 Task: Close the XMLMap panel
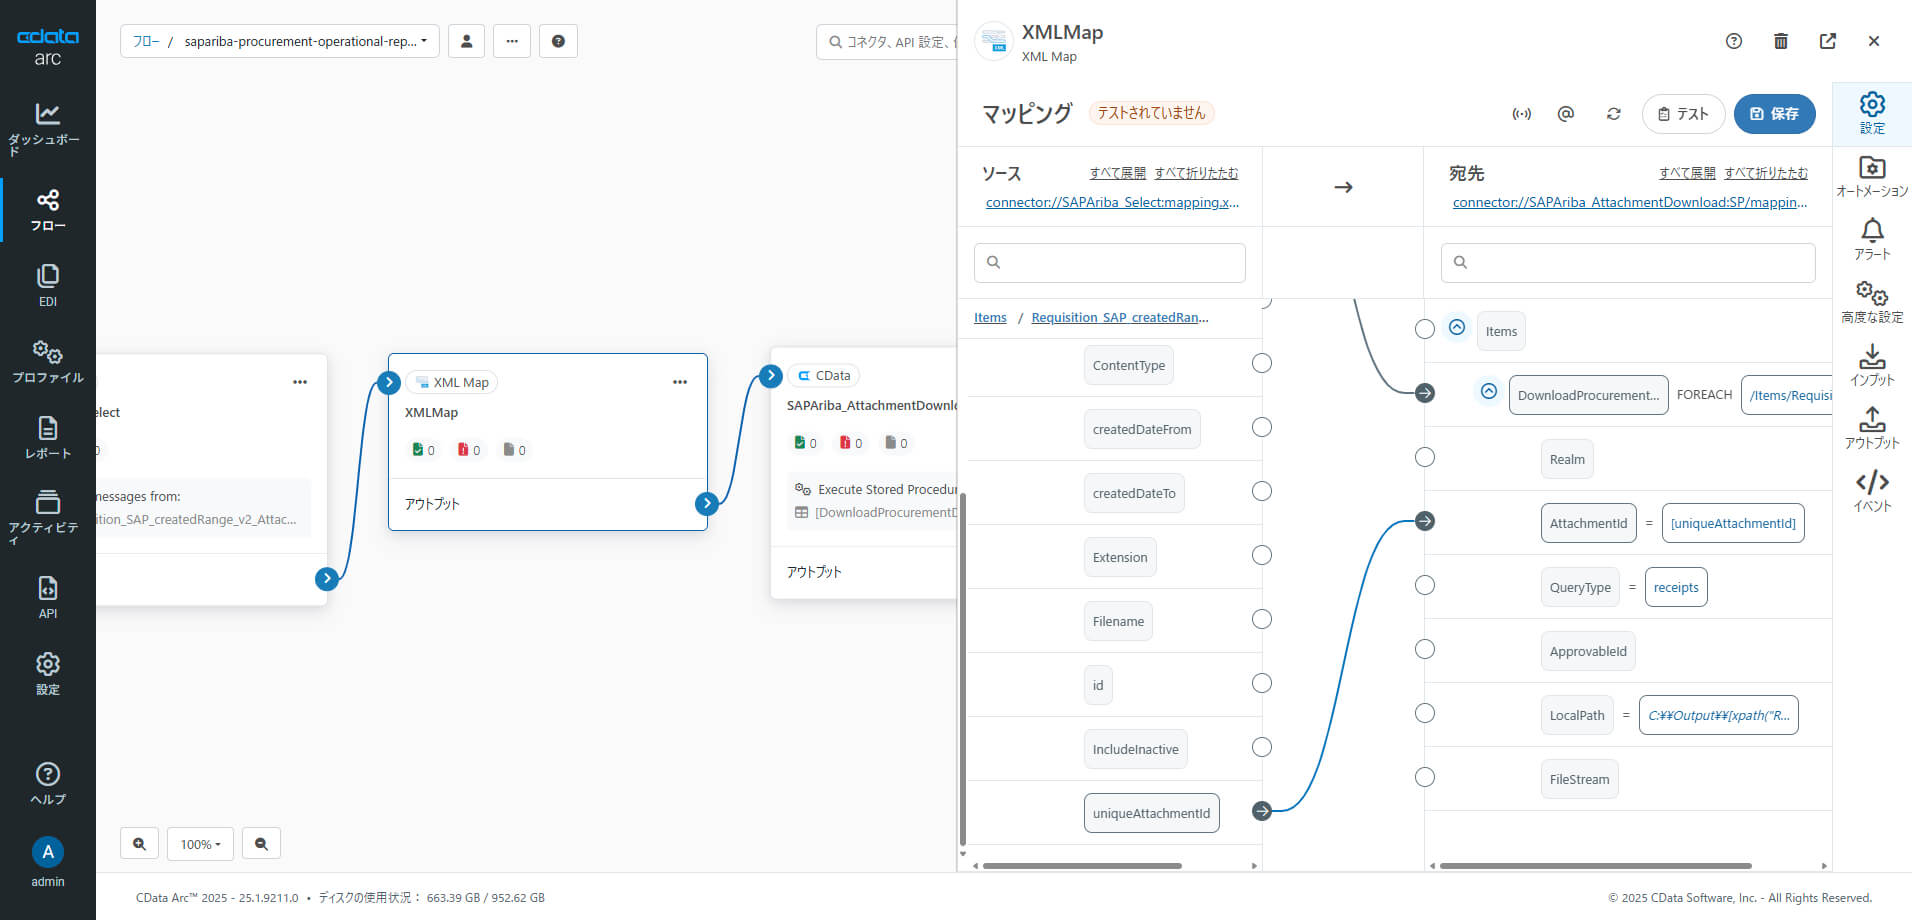coord(1874,41)
